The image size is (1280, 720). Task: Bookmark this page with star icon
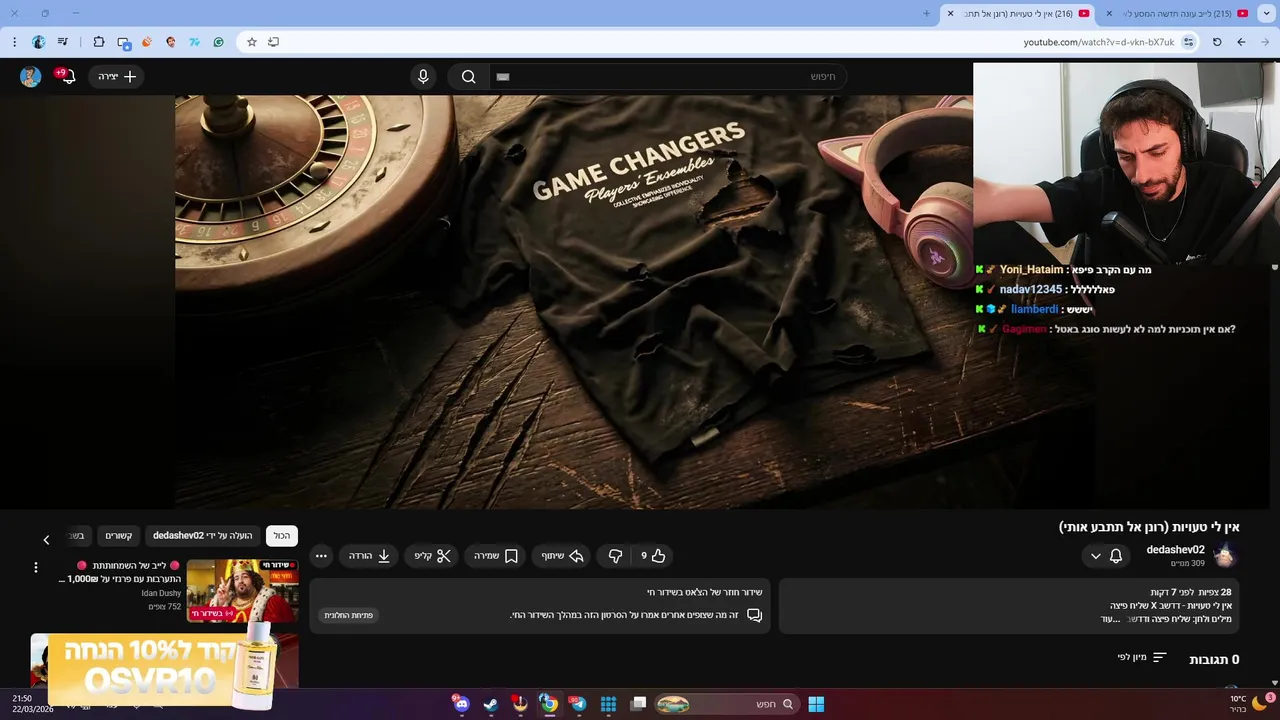[x=252, y=42]
